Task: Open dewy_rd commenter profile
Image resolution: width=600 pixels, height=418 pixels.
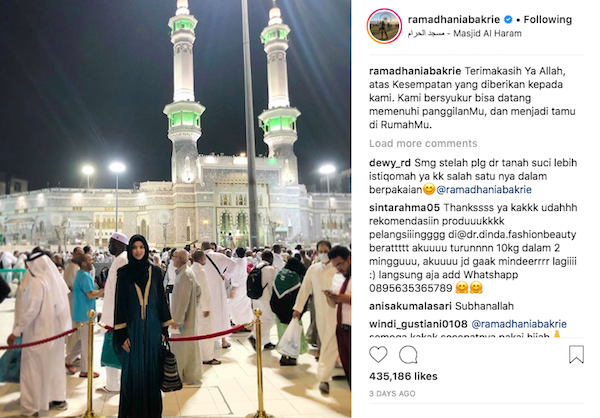Action: point(390,163)
